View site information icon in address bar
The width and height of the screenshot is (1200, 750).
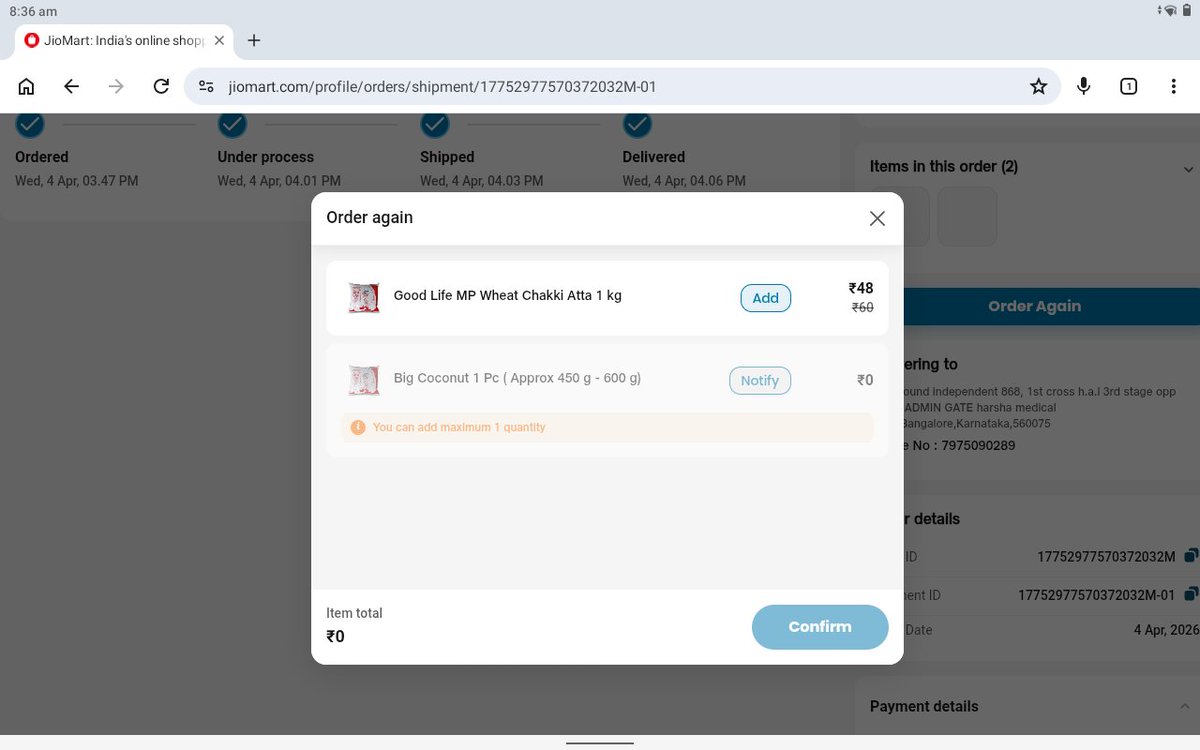point(206,87)
